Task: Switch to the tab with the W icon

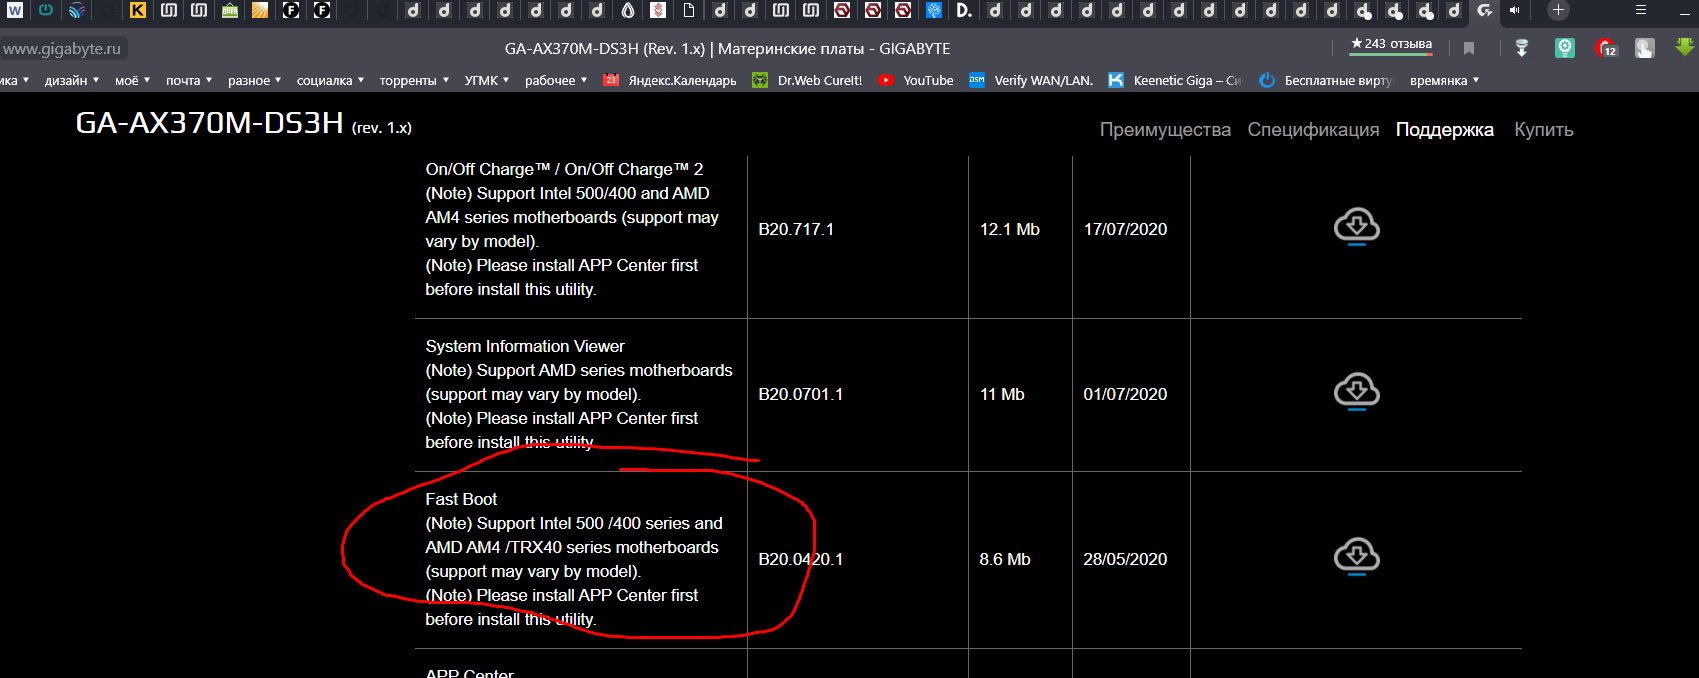Action: [15, 10]
